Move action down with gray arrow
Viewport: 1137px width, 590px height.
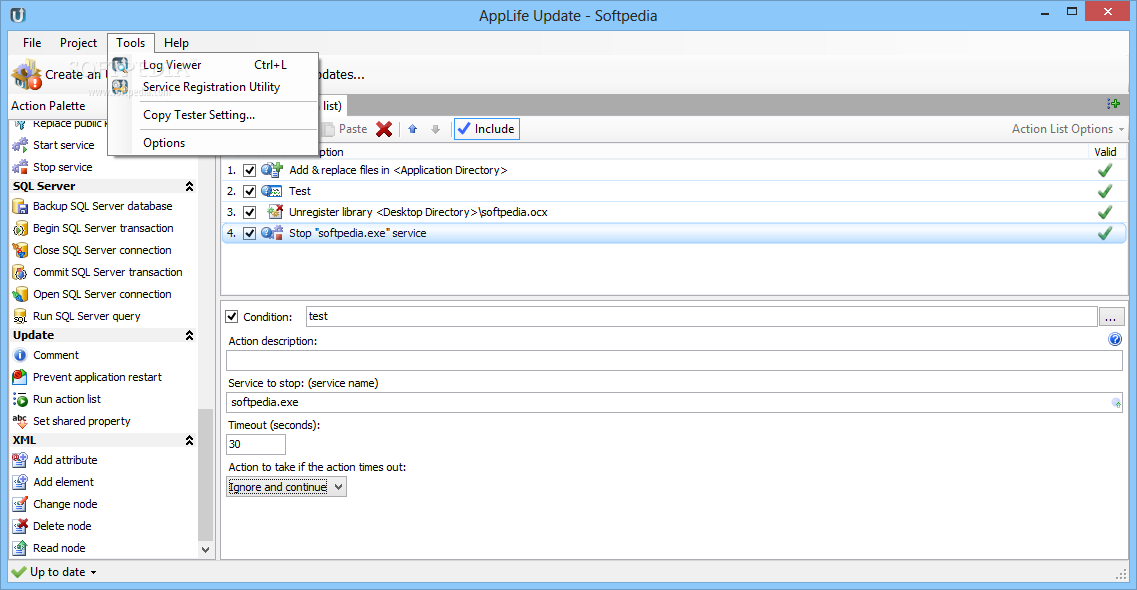[x=435, y=129]
